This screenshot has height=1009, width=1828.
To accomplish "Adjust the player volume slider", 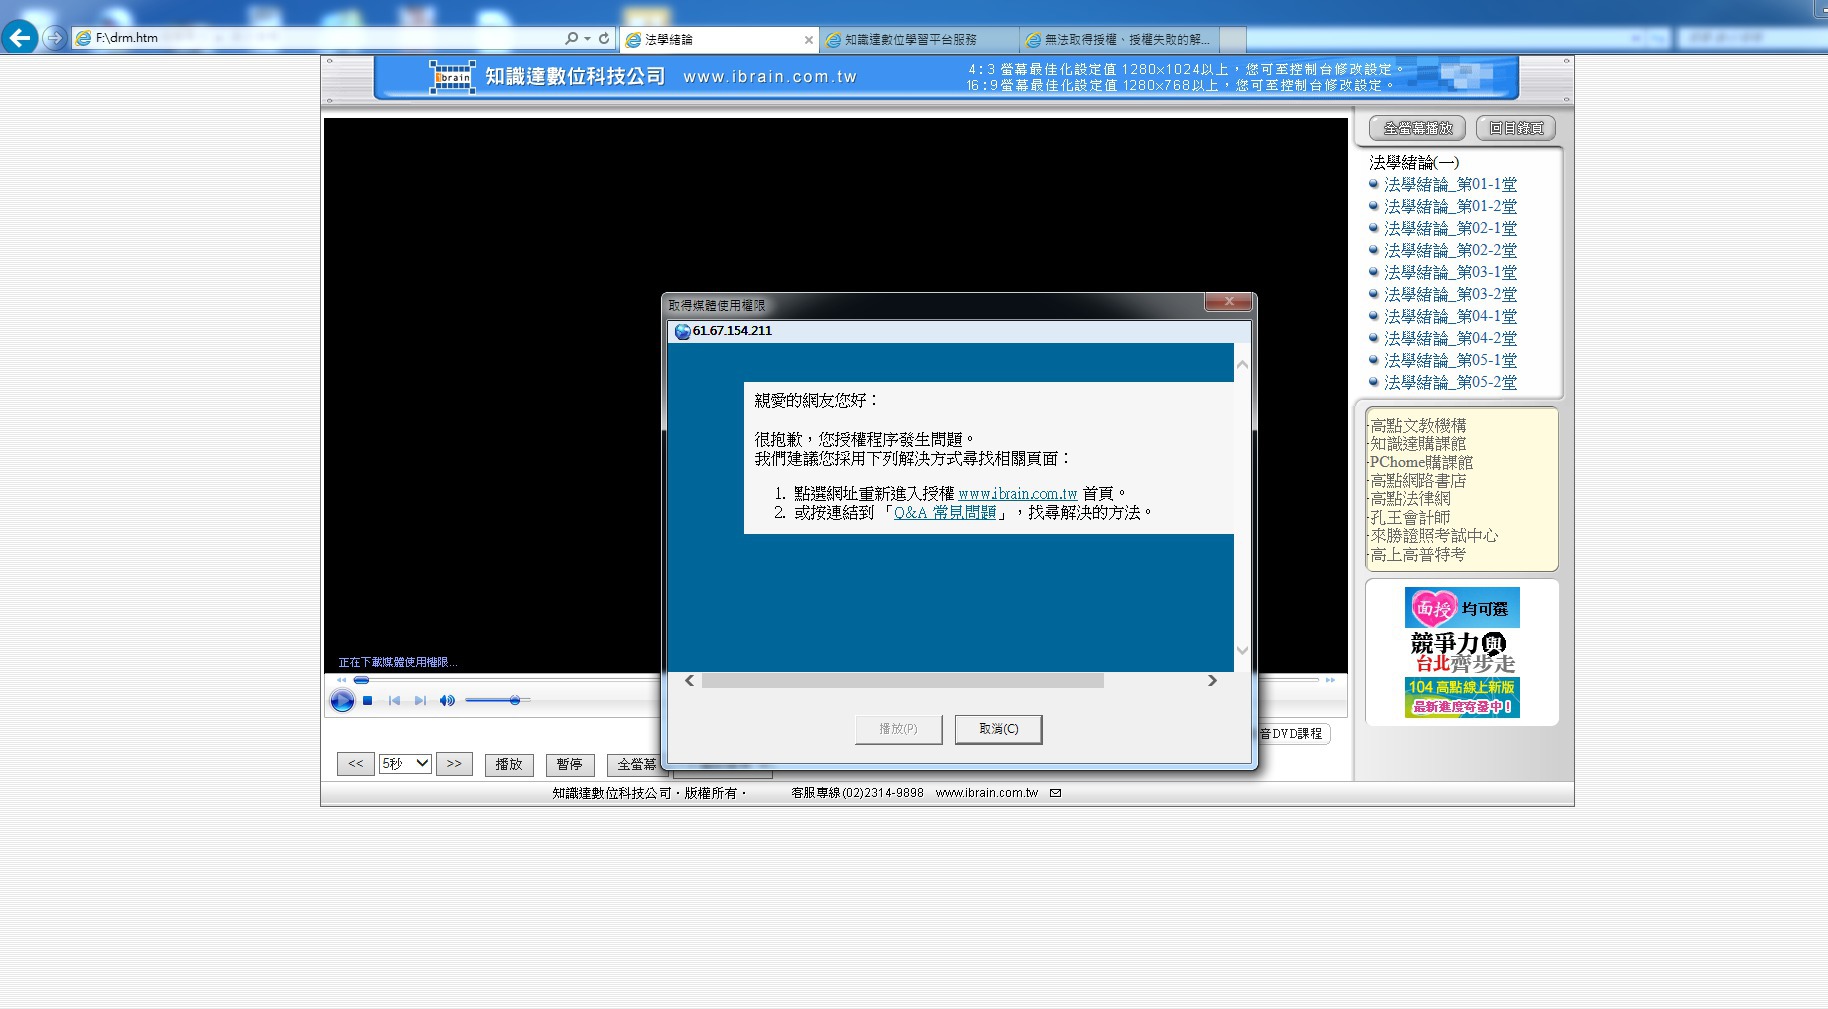I will click(498, 700).
